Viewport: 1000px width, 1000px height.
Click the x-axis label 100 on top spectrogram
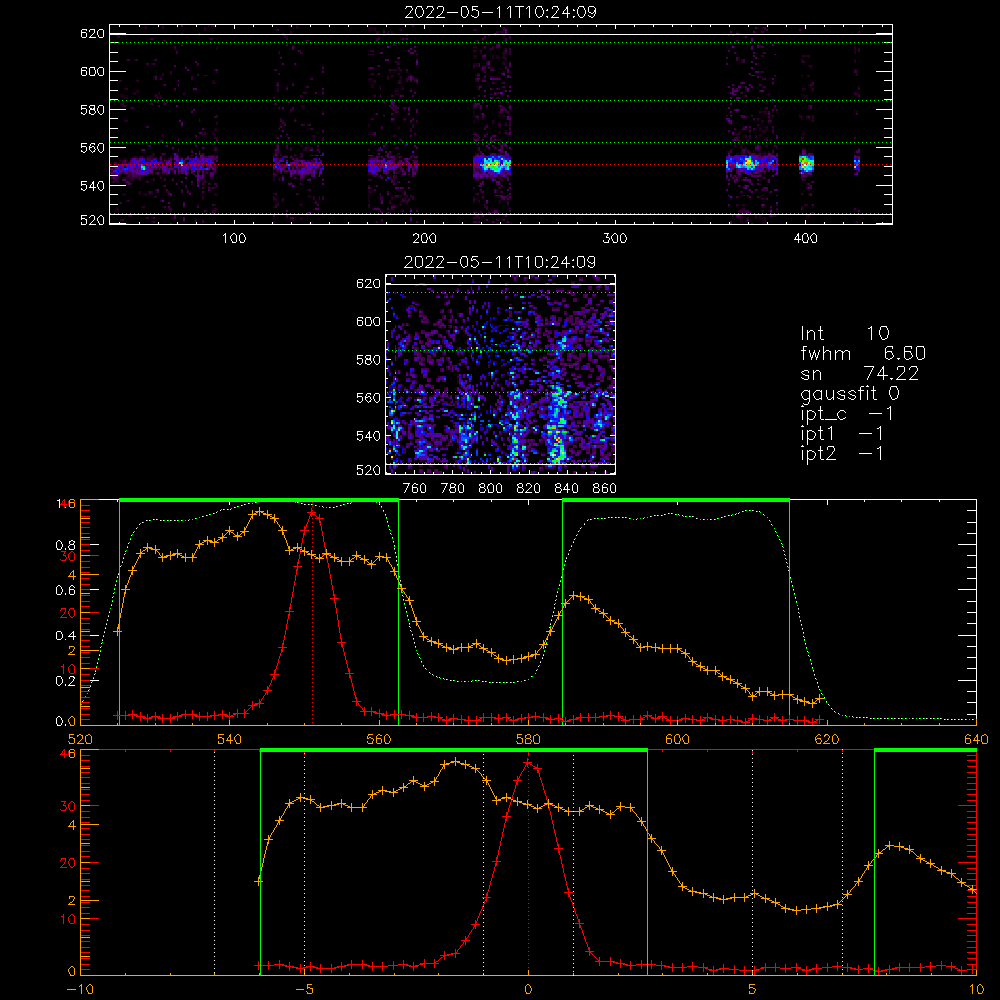[x=234, y=239]
